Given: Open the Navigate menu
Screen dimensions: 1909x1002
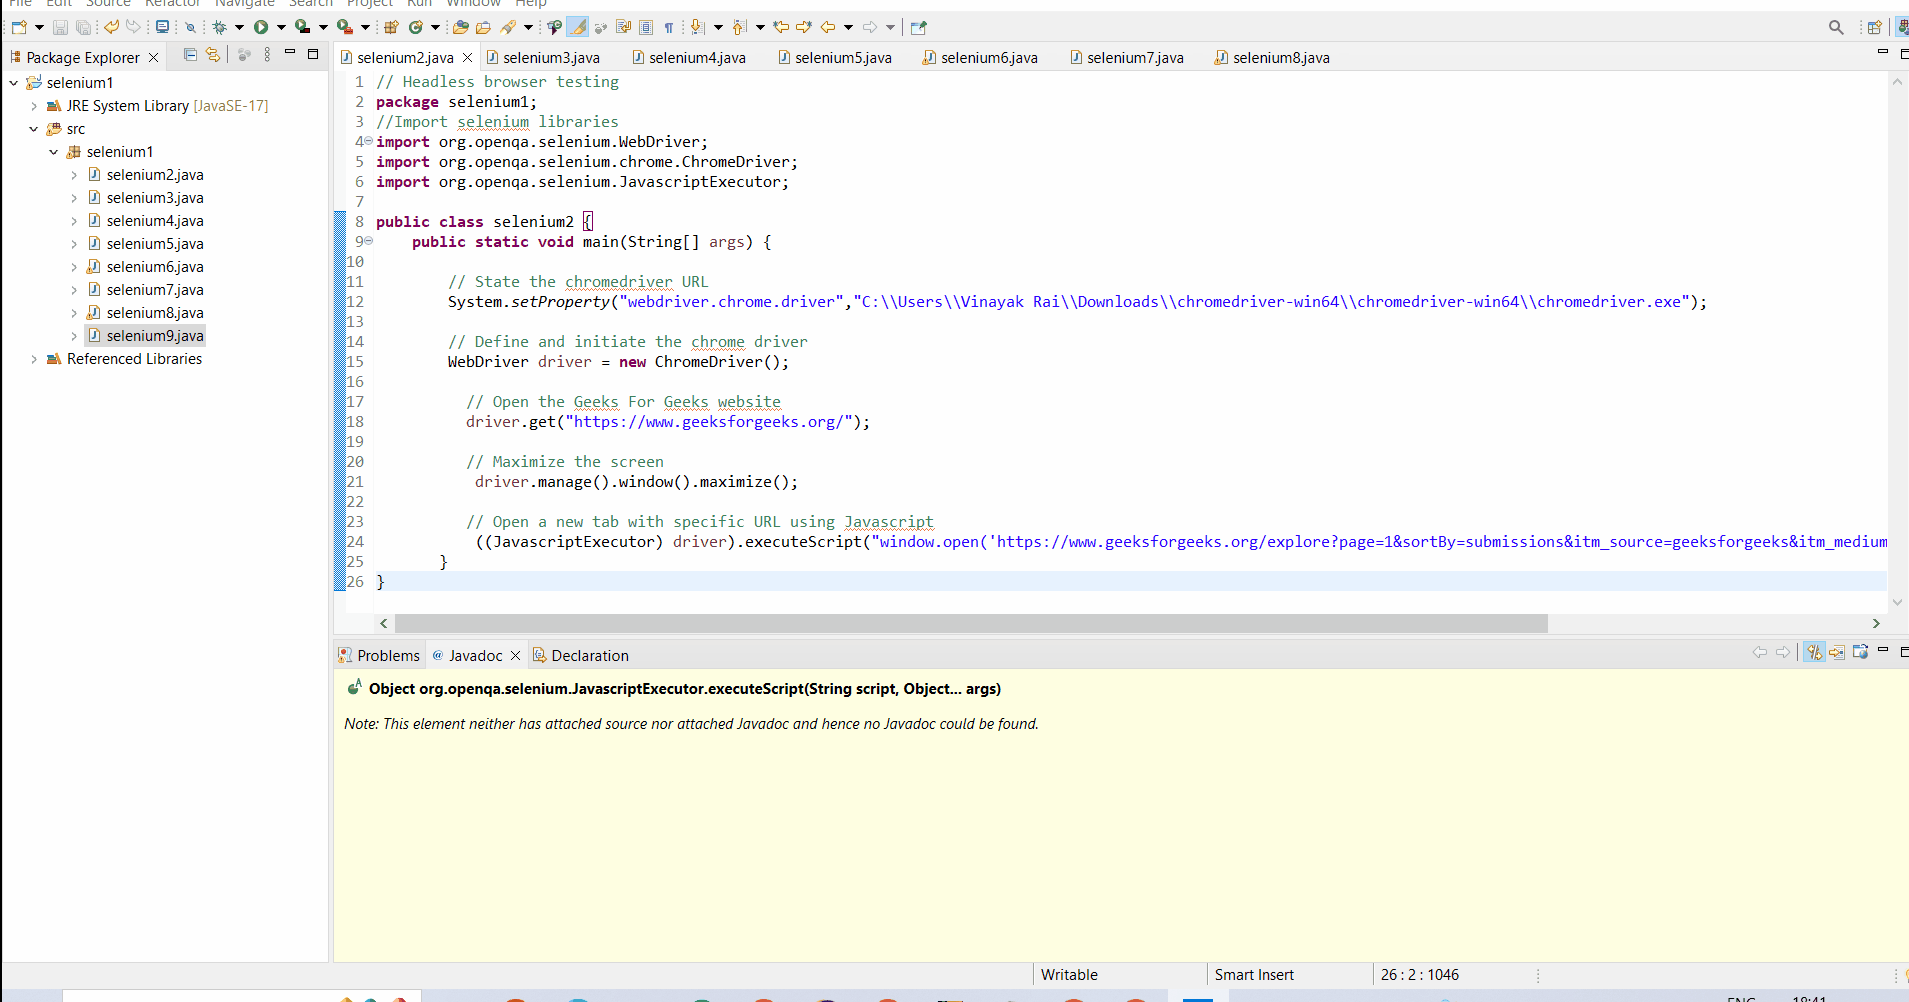Looking at the screenshot, I should coord(245,4).
